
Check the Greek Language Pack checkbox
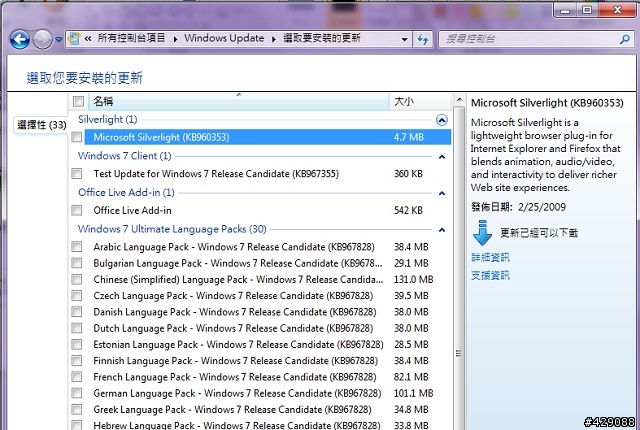pos(77,410)
